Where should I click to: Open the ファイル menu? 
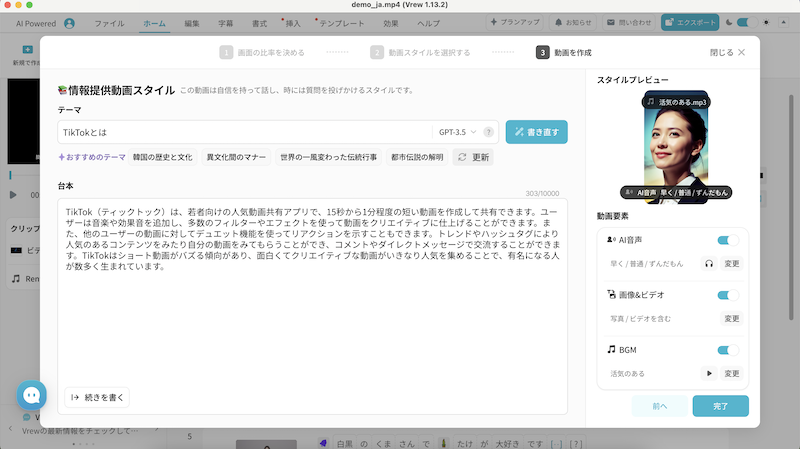pos(109,23)
